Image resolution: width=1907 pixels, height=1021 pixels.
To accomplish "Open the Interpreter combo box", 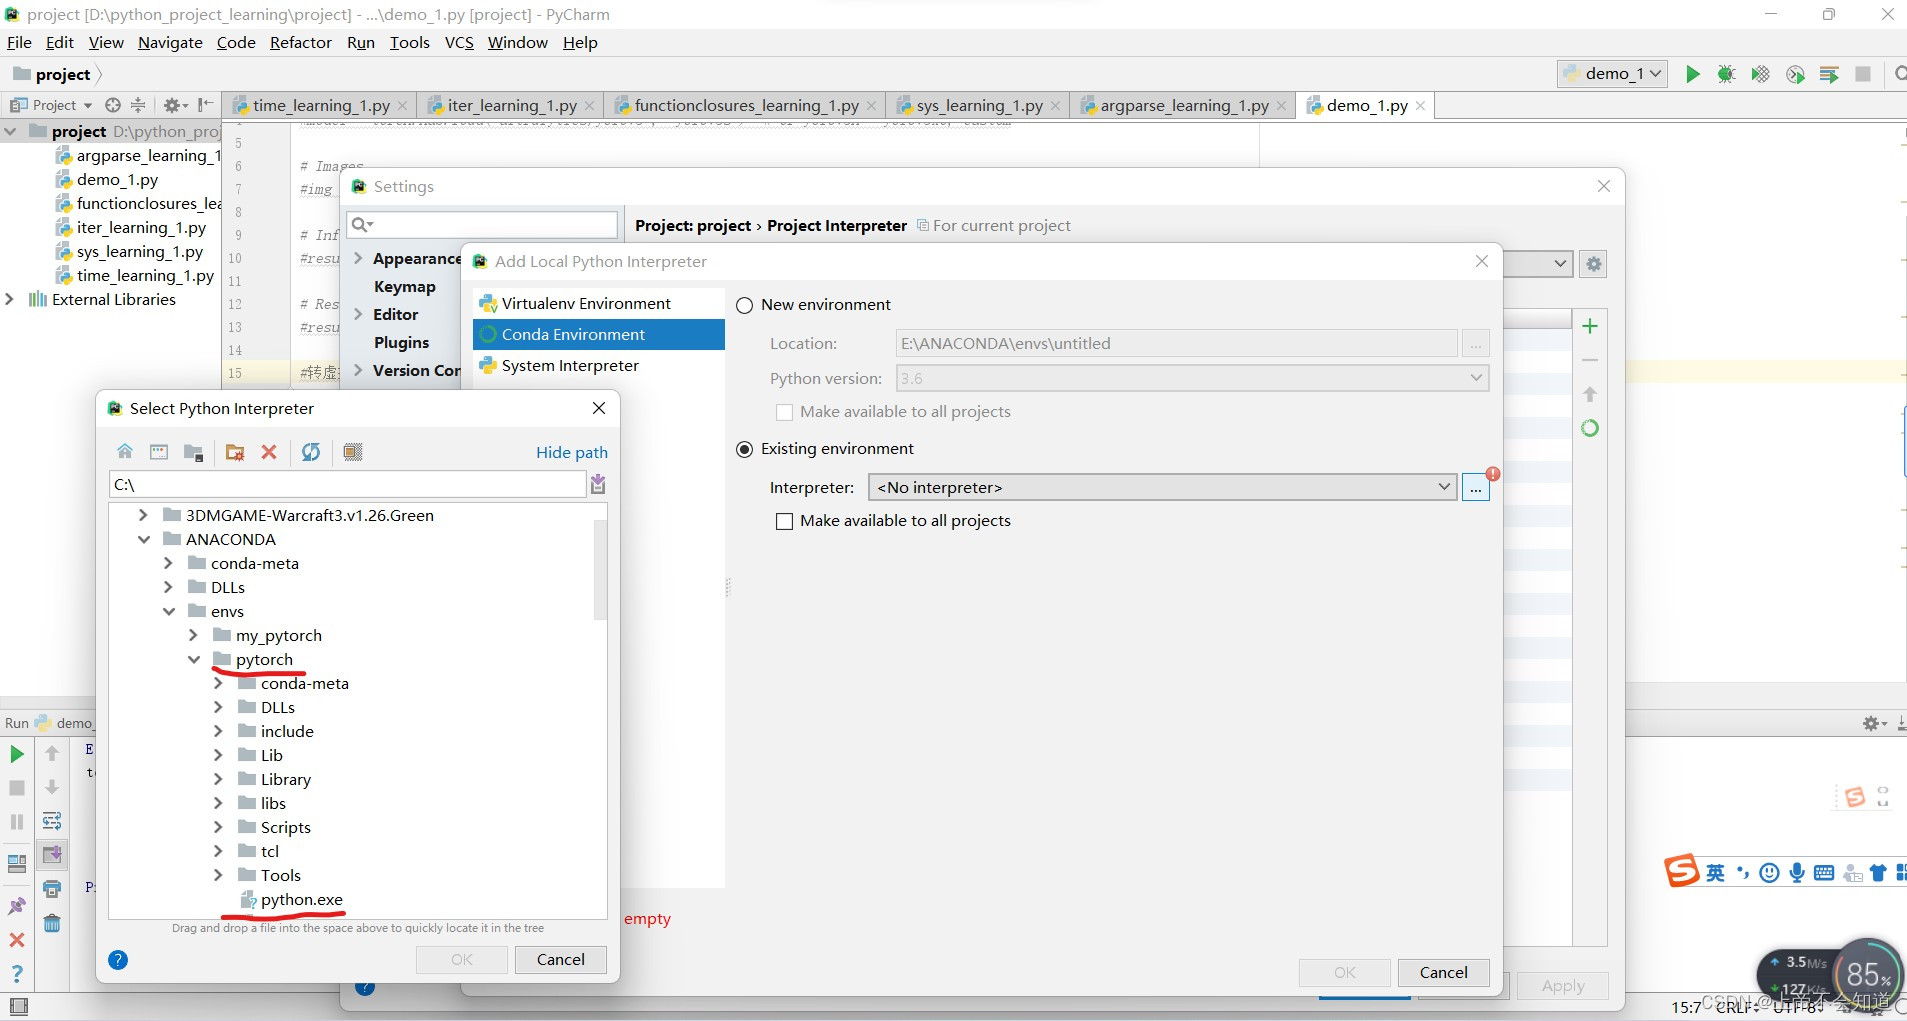I will 1162,488.
